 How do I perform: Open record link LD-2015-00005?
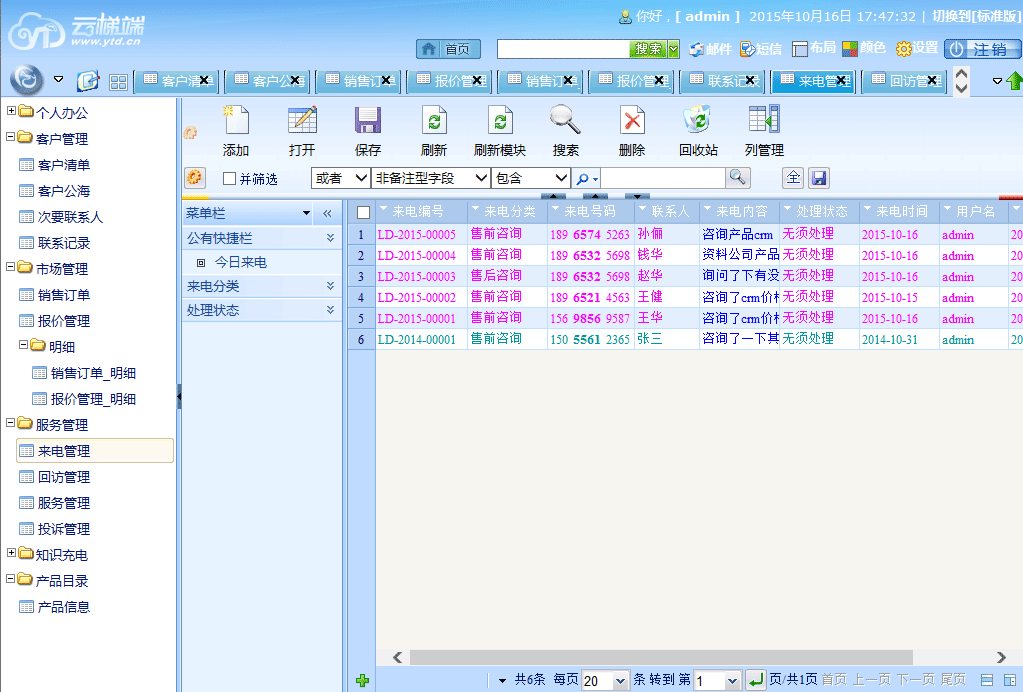point(416,235)
